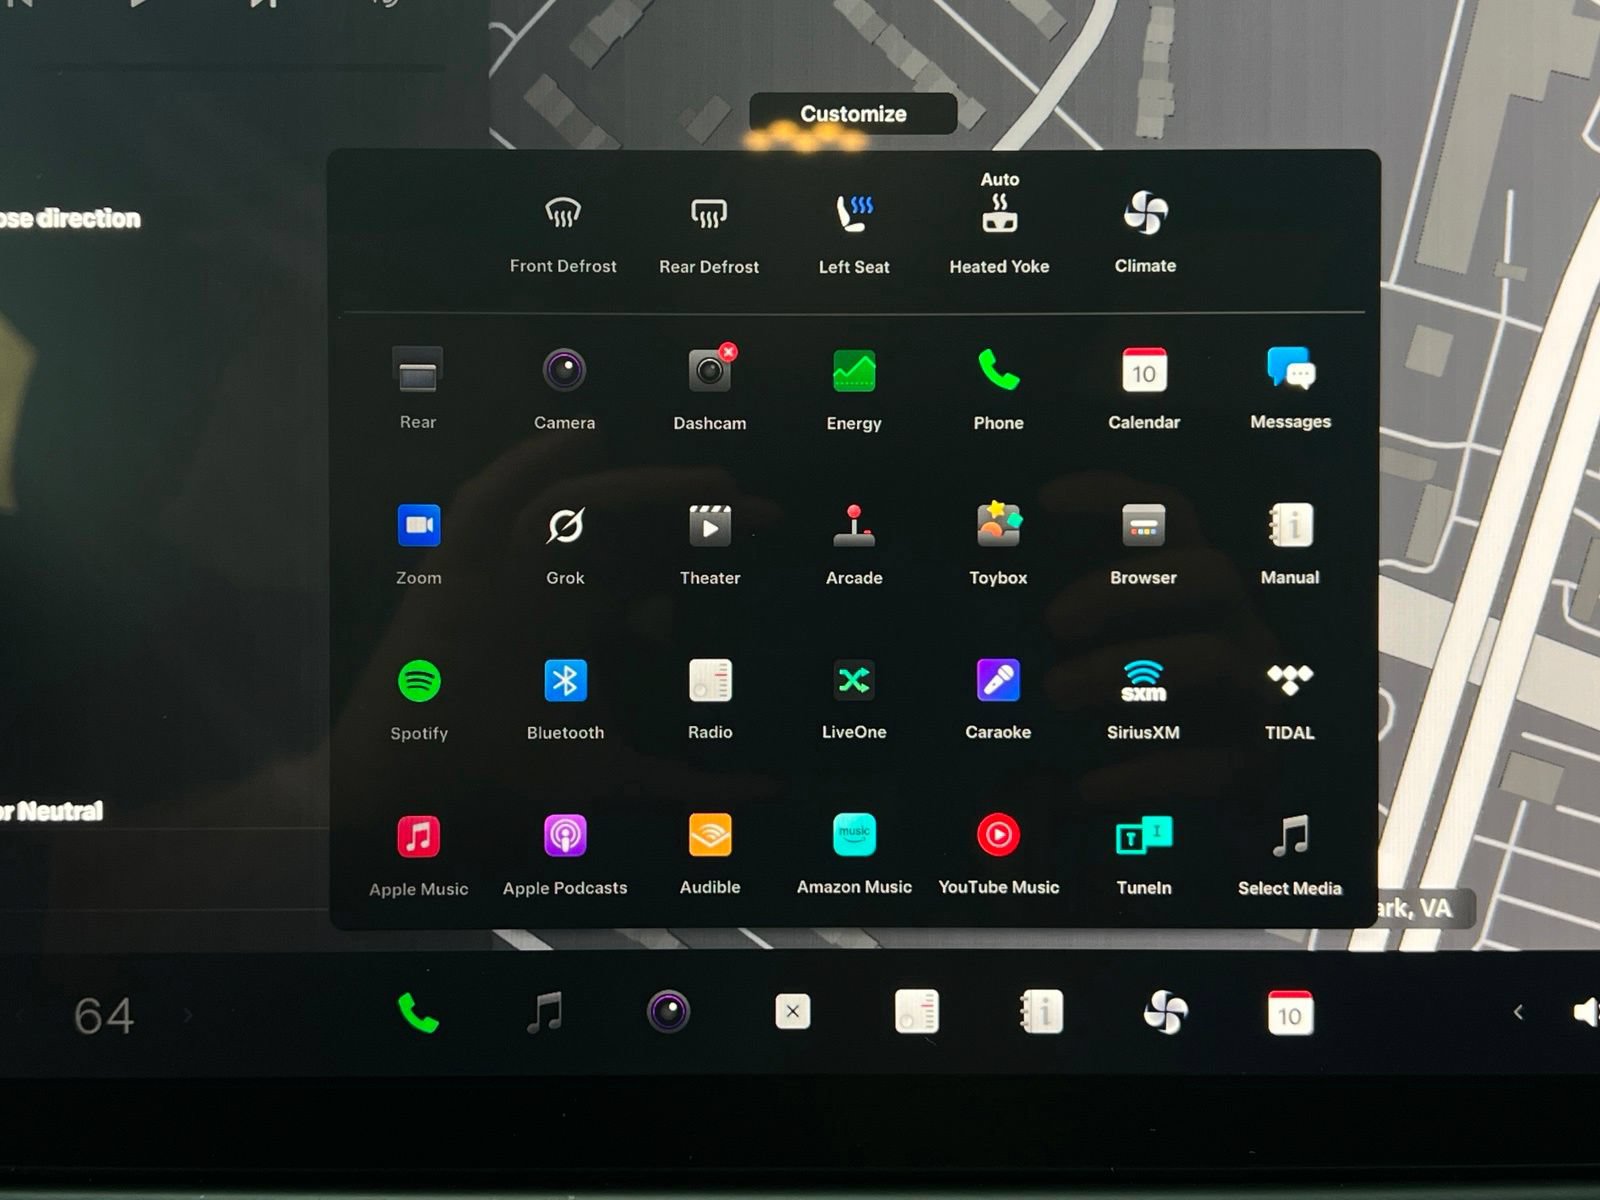Tap the manual icon in the bottom dock
Viewport: 1600px width, 1200px height.
click(1041, 1012)
